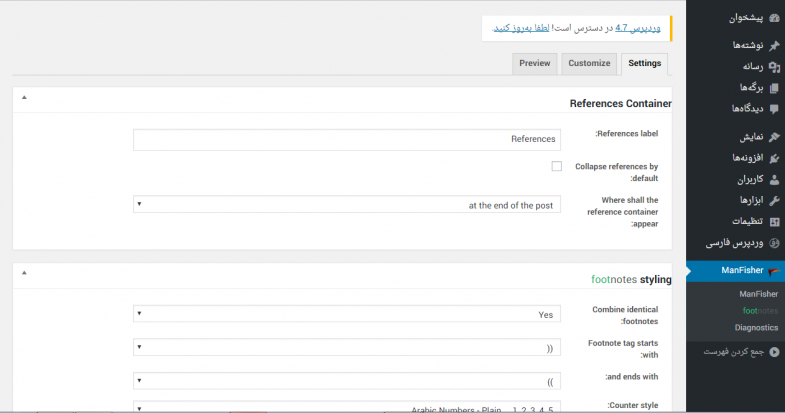Click the dashboard icon beside پیشخوان
Viewport: 785px width, 413px height.
pos(774,19)
